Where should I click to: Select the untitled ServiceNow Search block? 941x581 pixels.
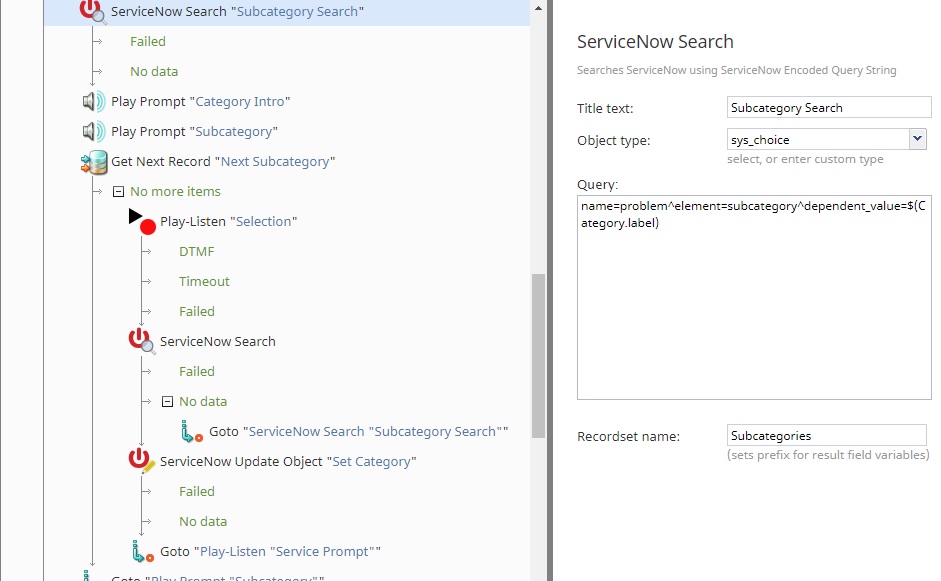[x=218, y=342]
